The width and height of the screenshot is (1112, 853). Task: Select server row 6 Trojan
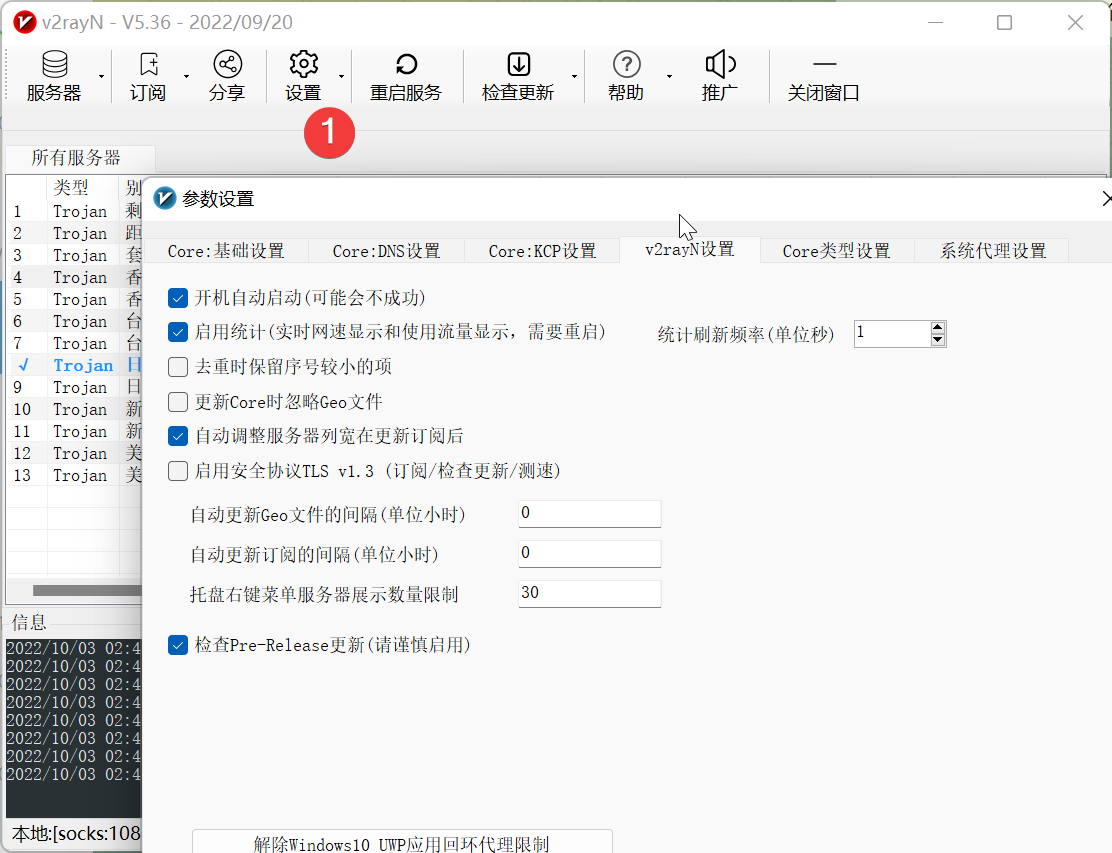coord(74,321)
